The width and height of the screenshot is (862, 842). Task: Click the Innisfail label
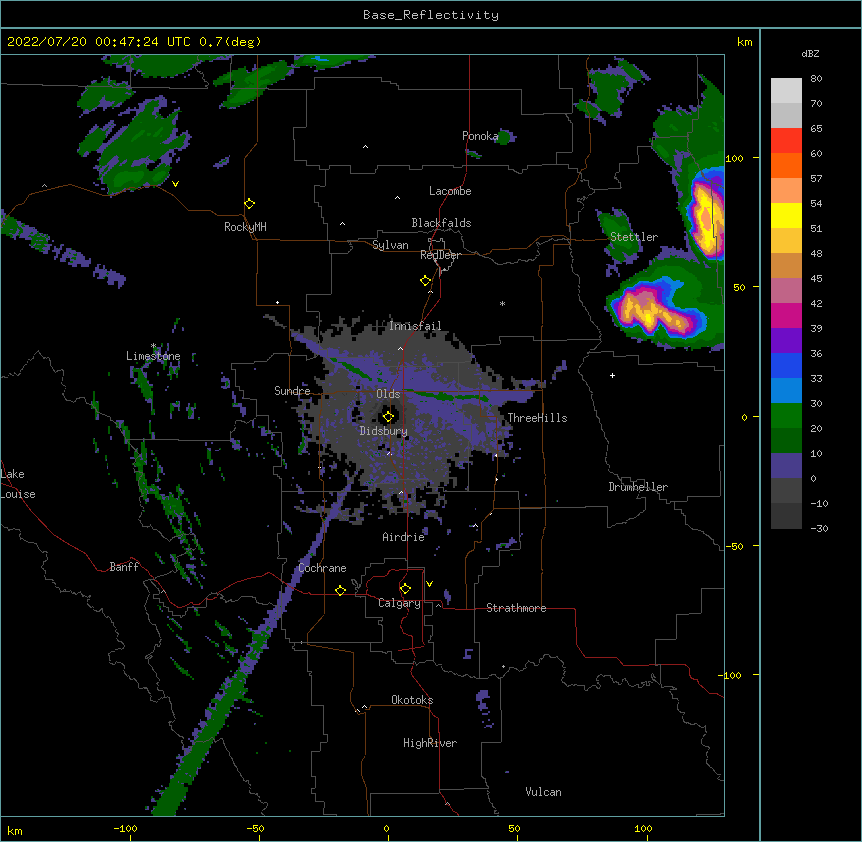click(x=415, y=326)
